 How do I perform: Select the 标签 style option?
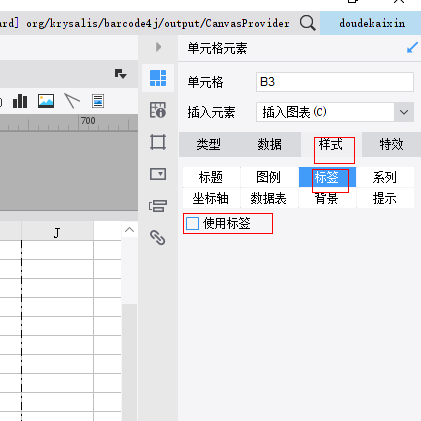coord(327,177)
